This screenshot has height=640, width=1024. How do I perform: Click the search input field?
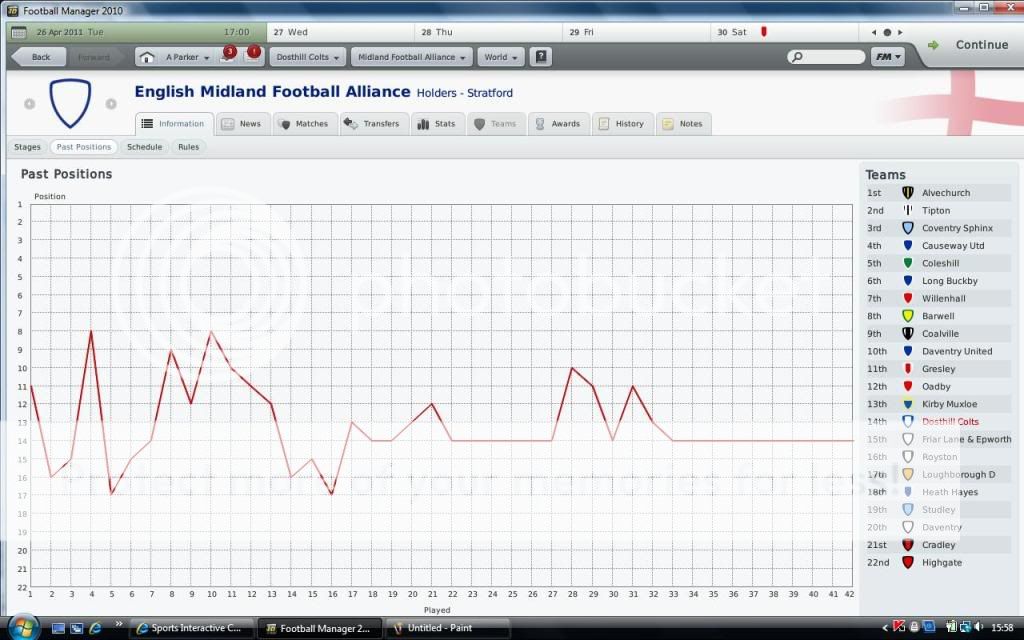827,57
